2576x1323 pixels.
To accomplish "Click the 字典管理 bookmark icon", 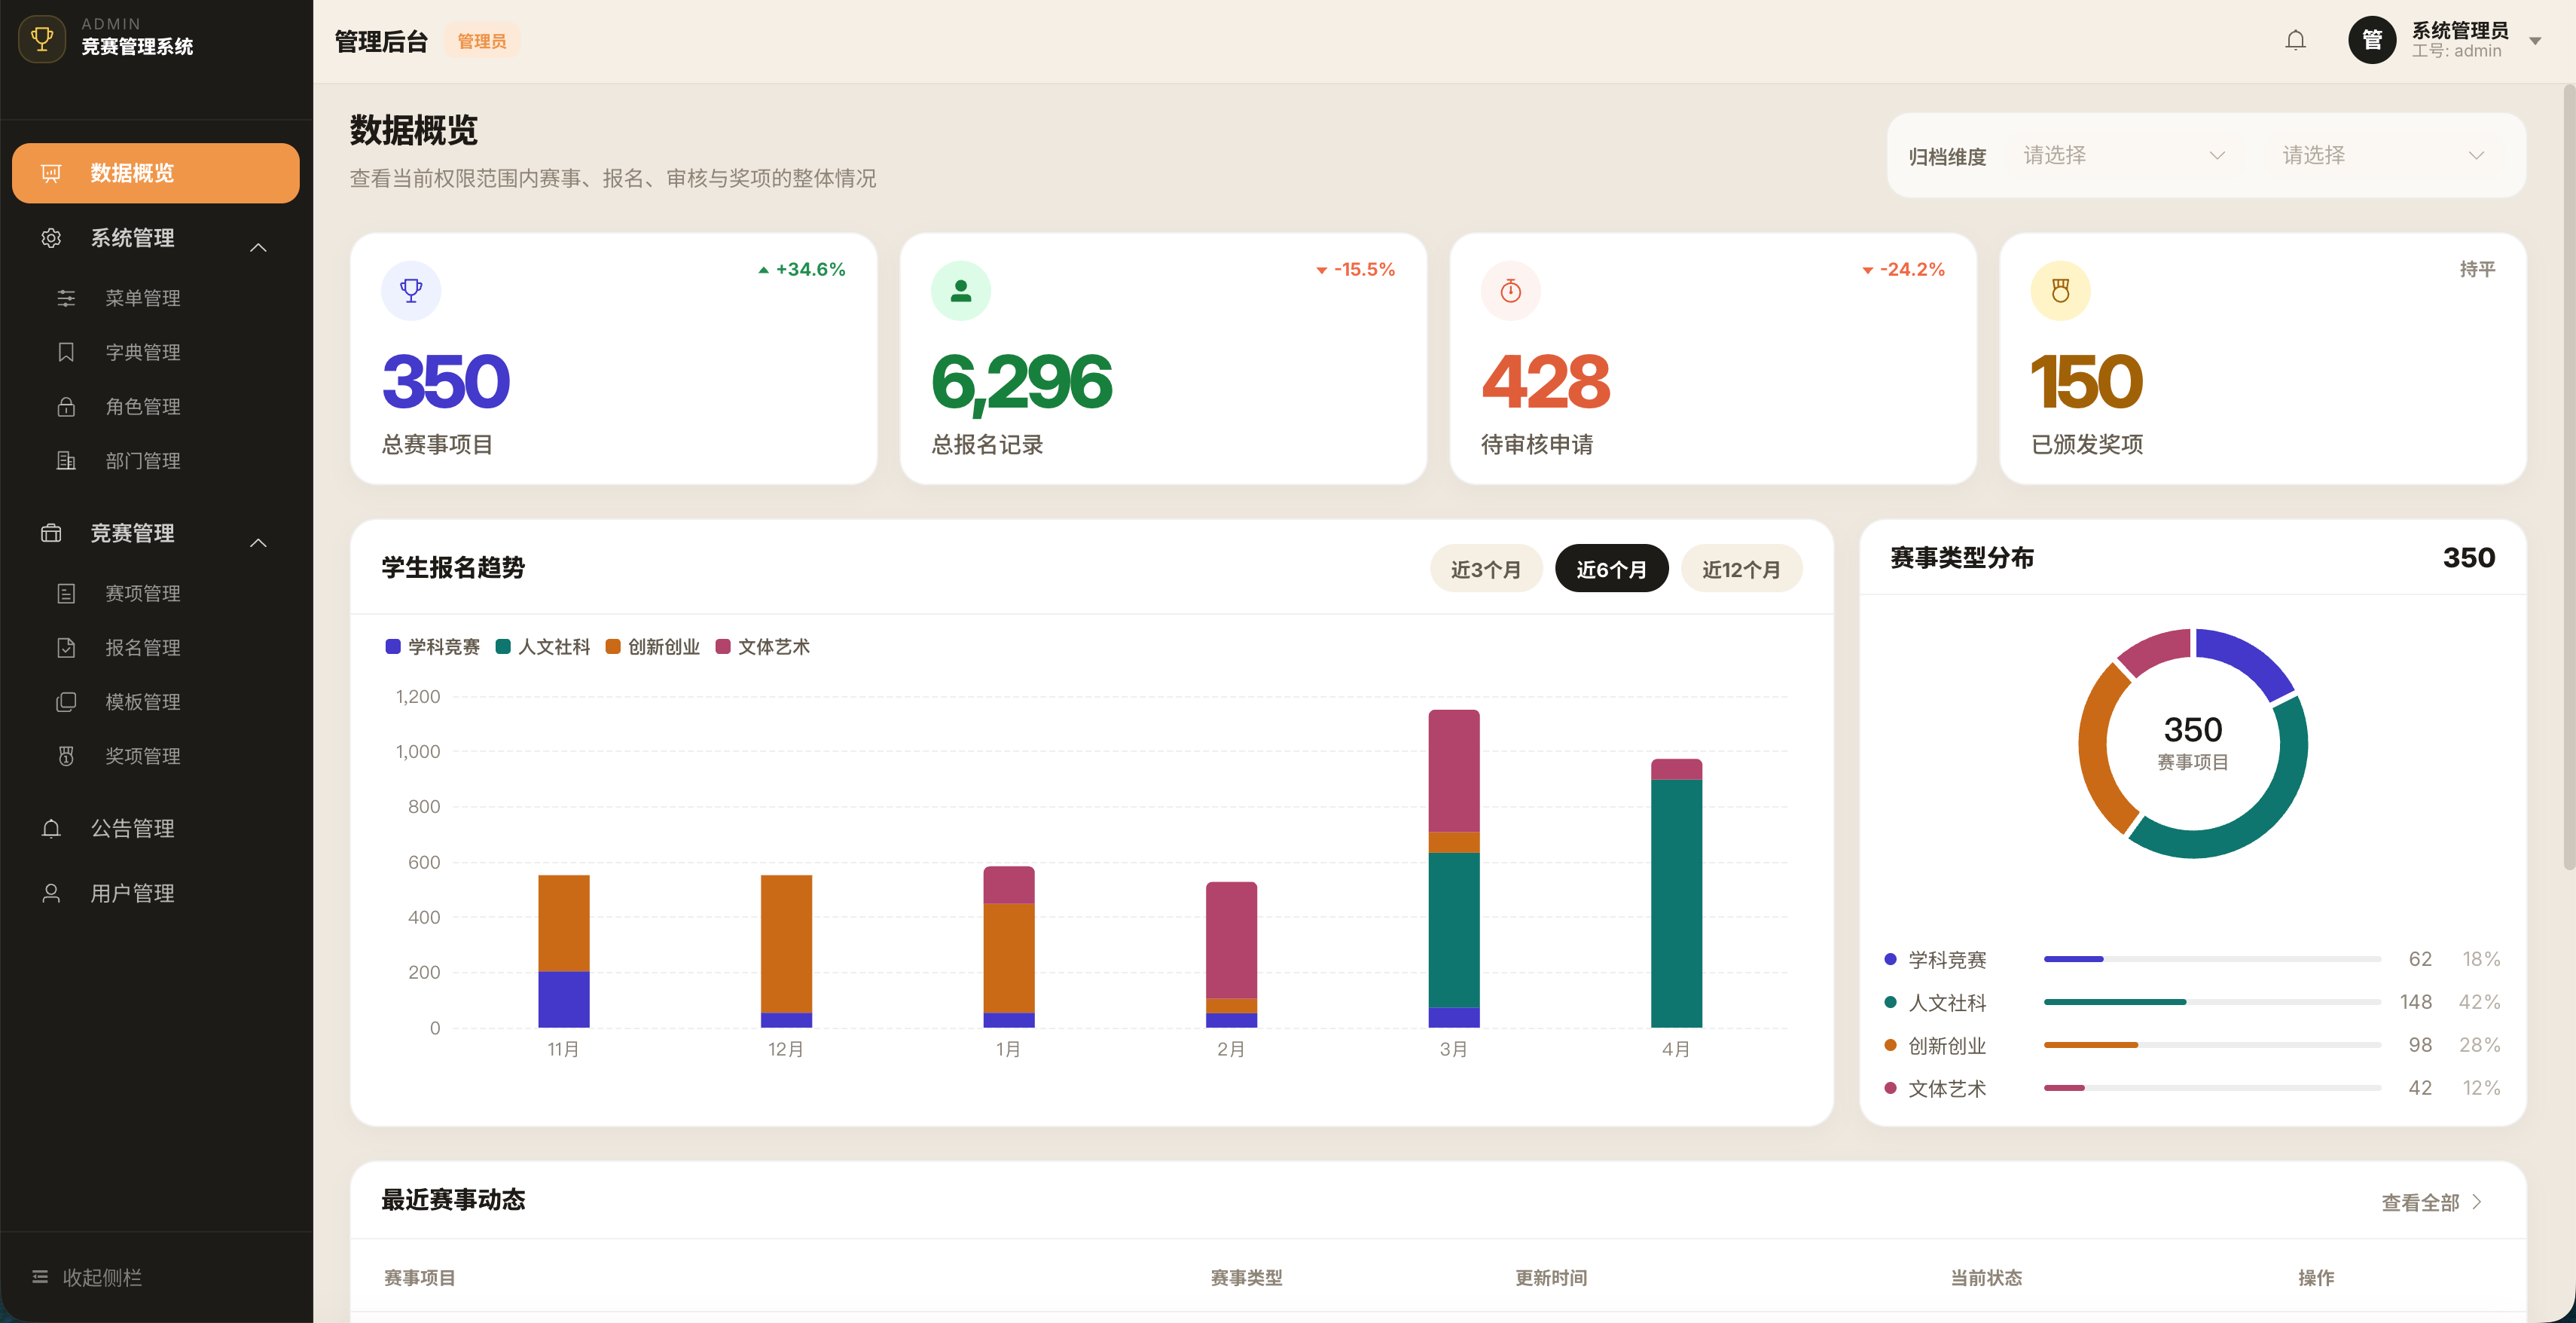I will coord(66,352).
